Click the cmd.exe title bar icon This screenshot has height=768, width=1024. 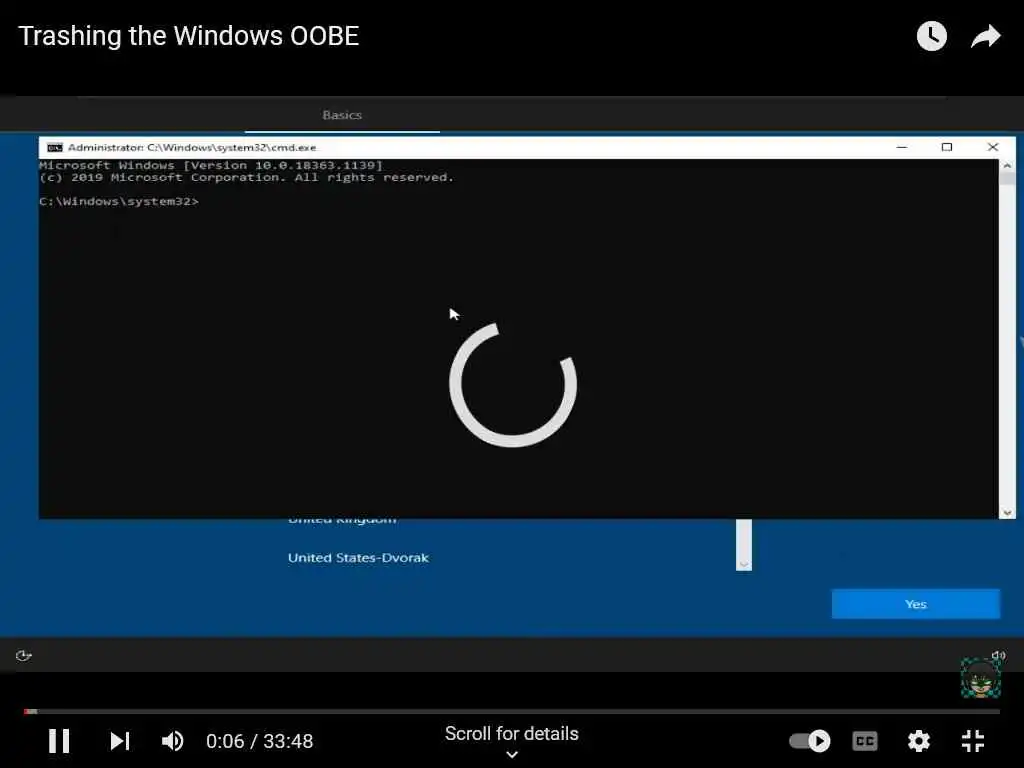click(55, 148)
